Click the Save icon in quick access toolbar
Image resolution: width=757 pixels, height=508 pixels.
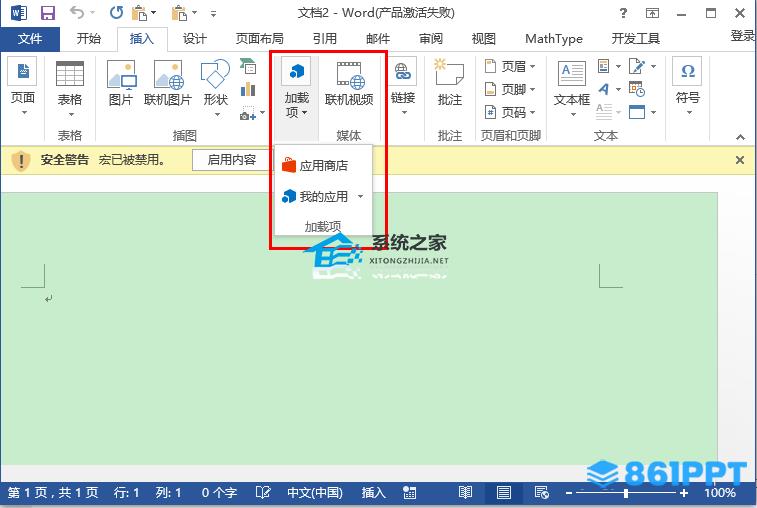coord(48,13)
